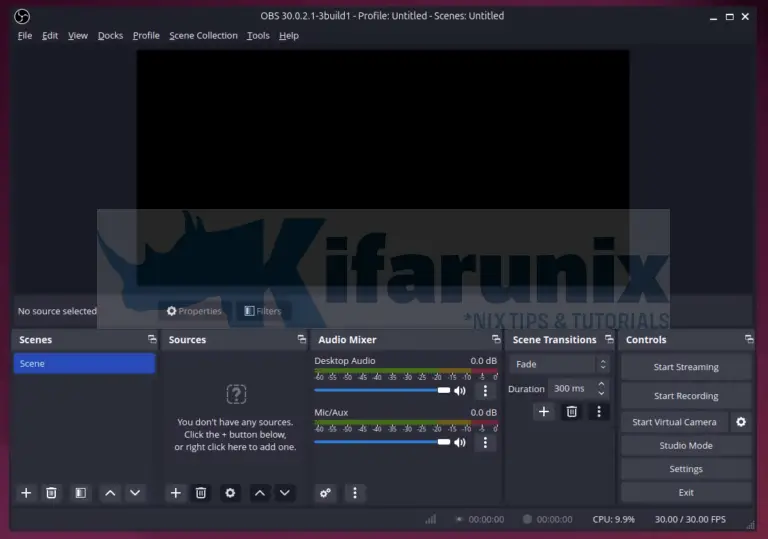
Task: Click Start Virtual Camera
Action: click(674, 422)
